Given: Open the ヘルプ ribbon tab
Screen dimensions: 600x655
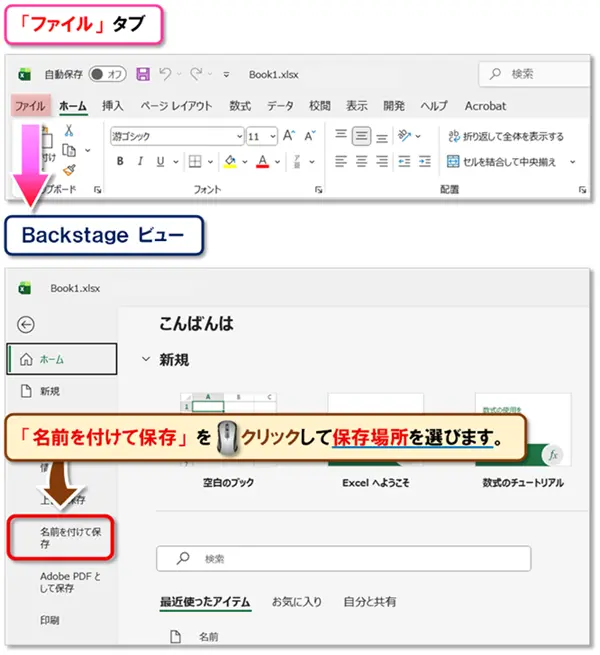Looking at the screenshot, I should click(434, 106).
